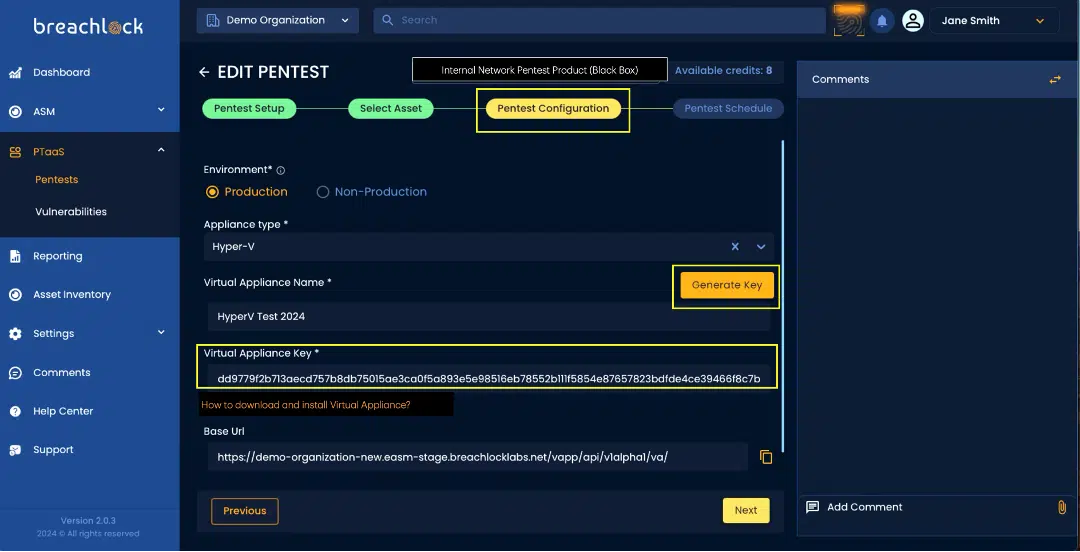Viewport: 1080px width, 552px height.
Task: Click the Available credits: 8 text
Action: click(723, 70)
